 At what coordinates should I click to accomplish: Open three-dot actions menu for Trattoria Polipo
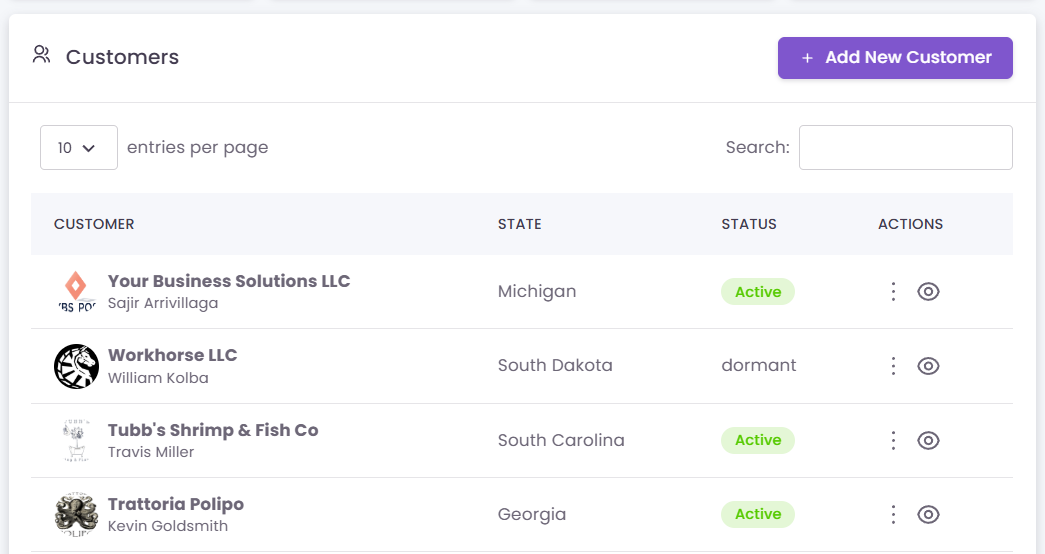(894, 514)
